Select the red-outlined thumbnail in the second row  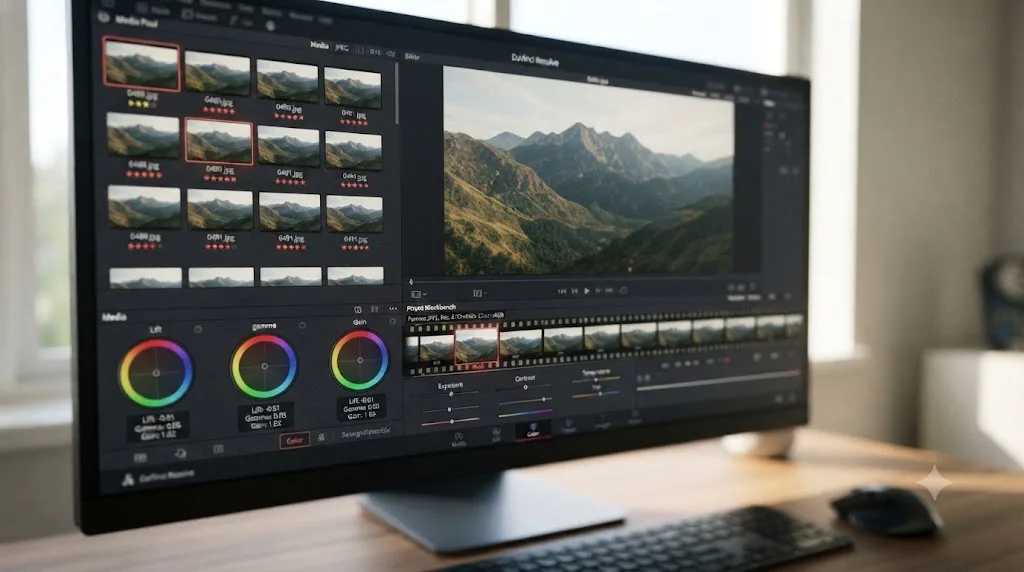(x=219, y=141)
